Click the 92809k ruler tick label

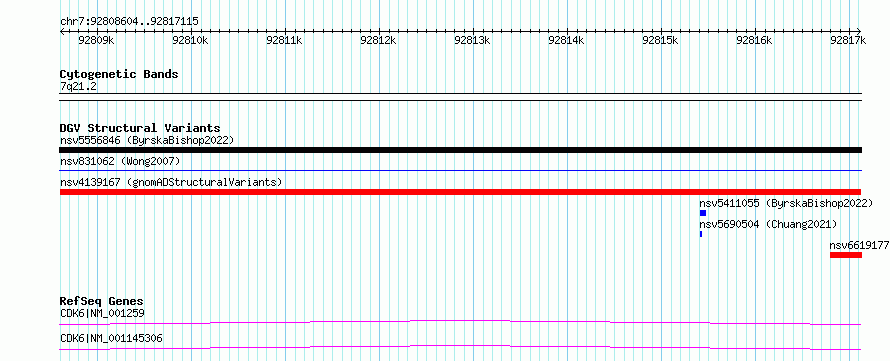(x=96, y=40)
